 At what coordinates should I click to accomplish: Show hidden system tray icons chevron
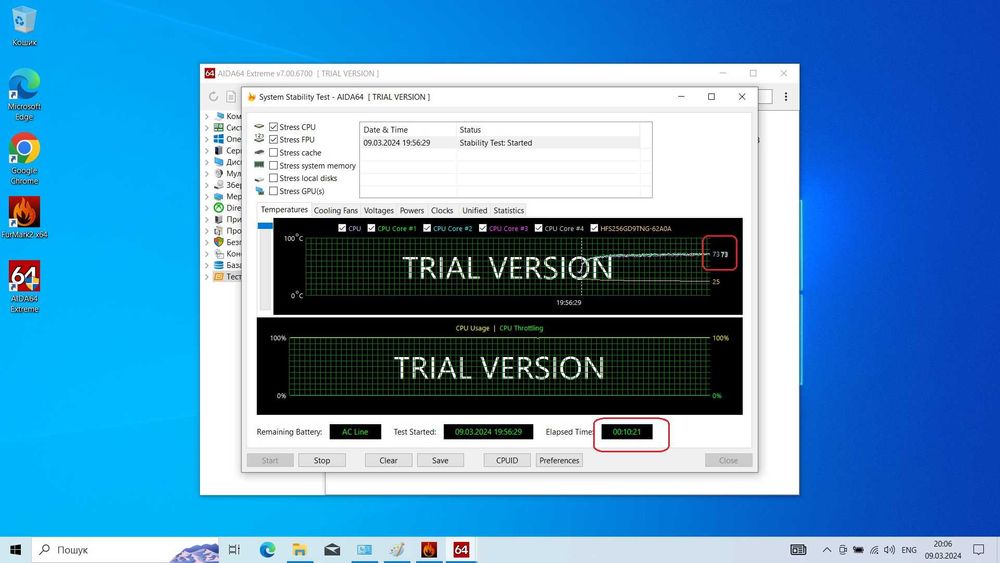[827, 550]
